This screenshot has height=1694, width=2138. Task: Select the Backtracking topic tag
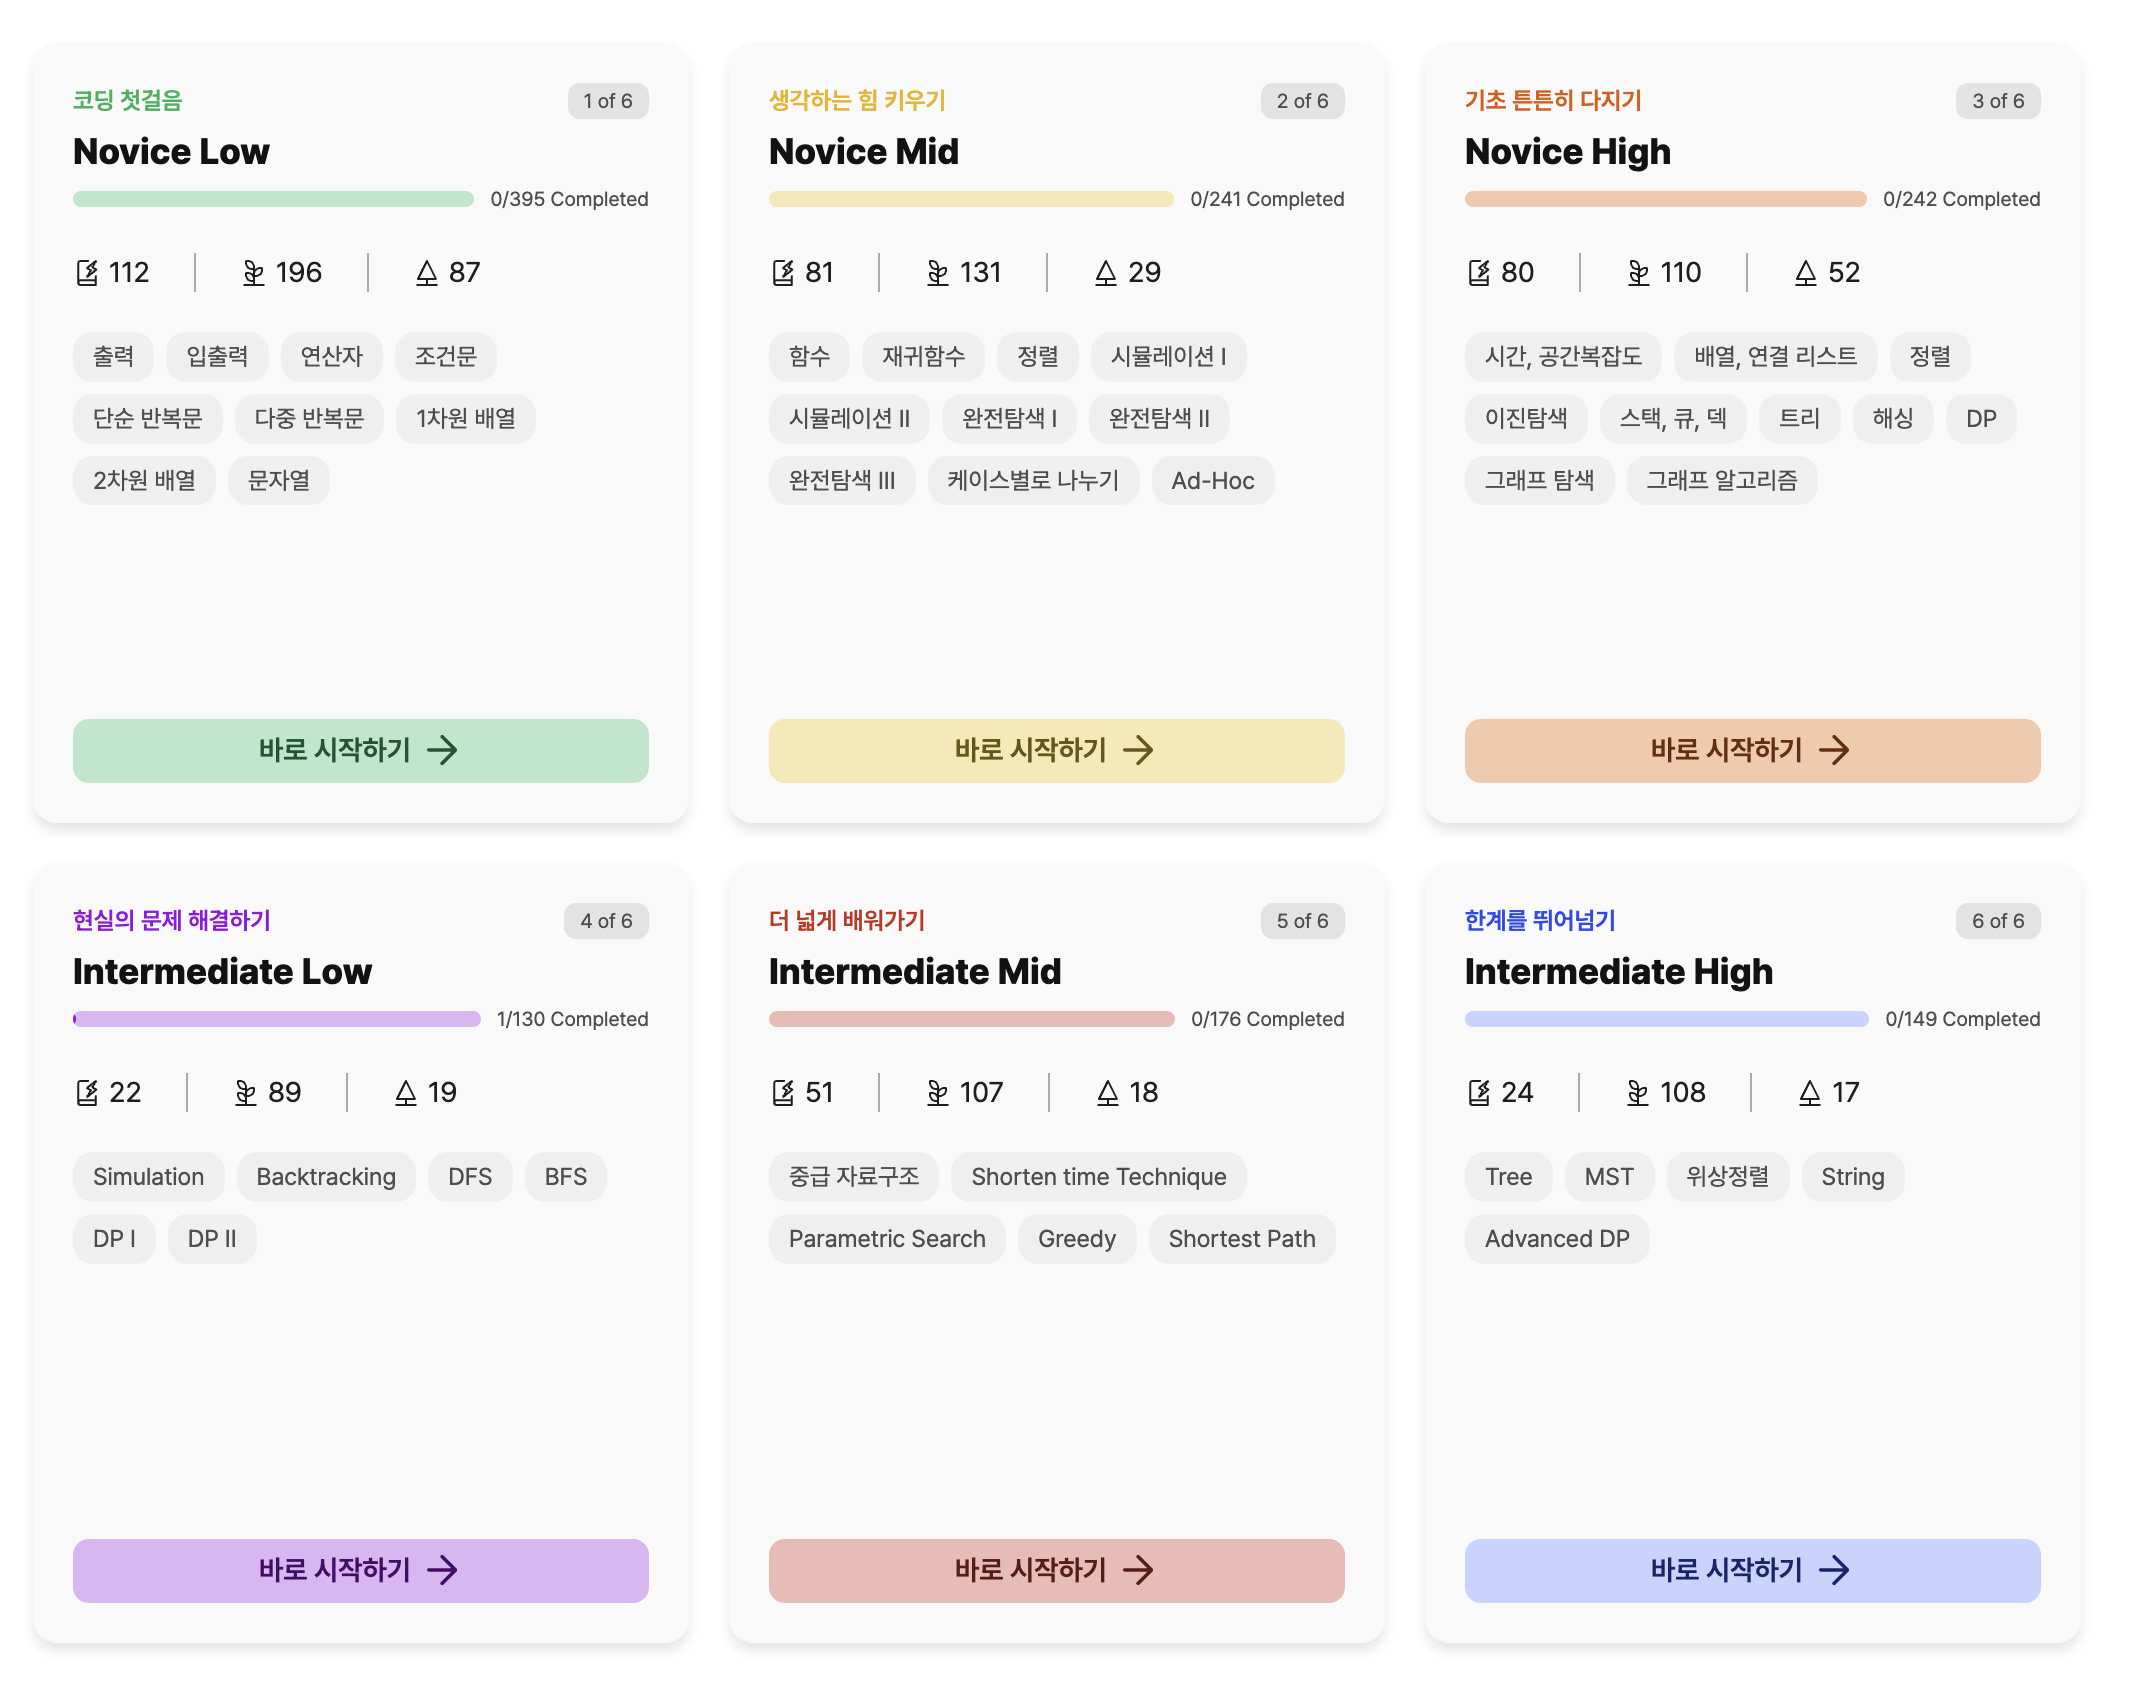[326, 1177]
